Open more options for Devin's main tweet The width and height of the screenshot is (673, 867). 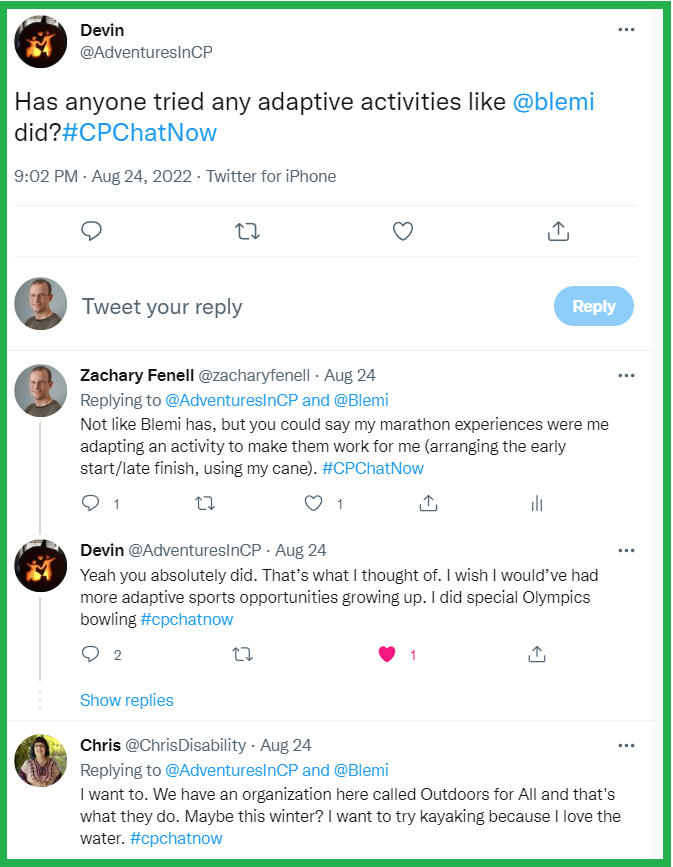click(x=626, y=30)
